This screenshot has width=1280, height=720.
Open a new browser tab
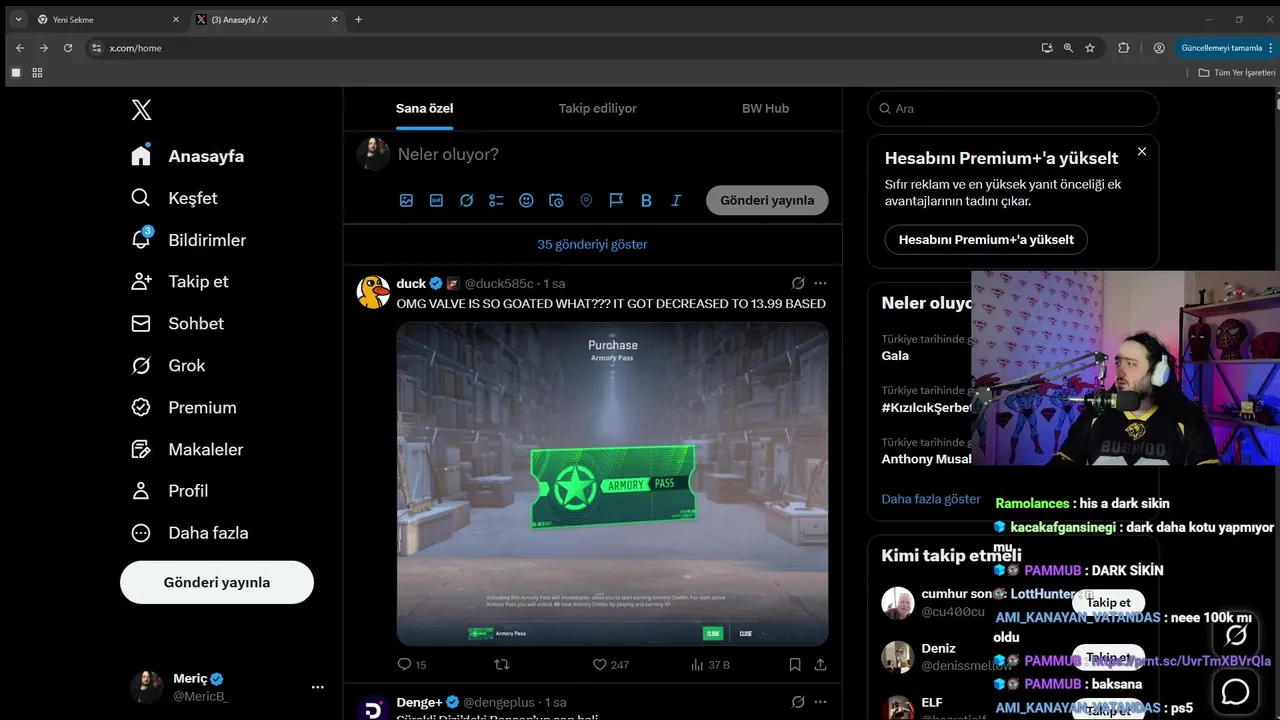point(358,19)
